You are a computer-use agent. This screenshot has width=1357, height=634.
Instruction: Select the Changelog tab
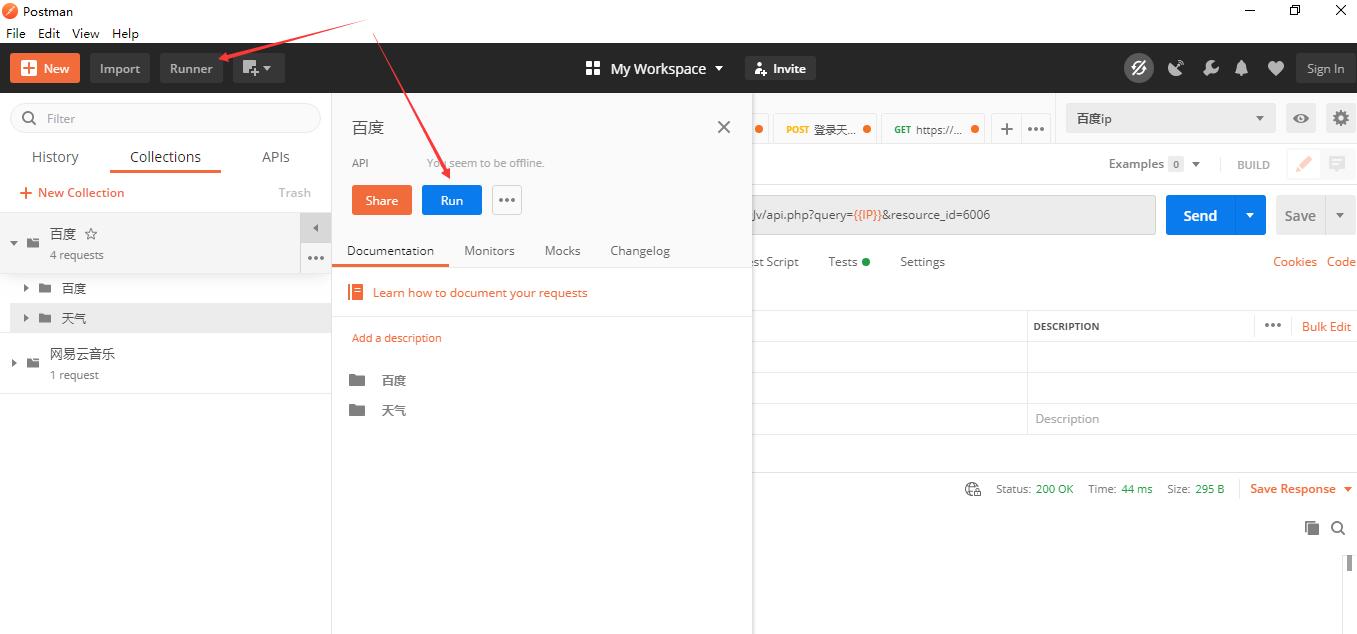[x=640, y=251]
